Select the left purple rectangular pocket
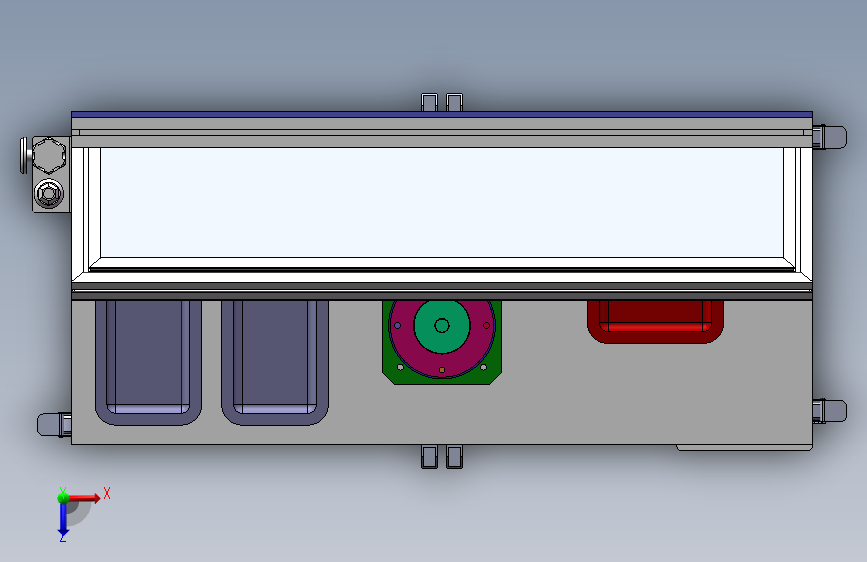Image resolution: width=867 pixels, height=562 pixels. (148, 362)
